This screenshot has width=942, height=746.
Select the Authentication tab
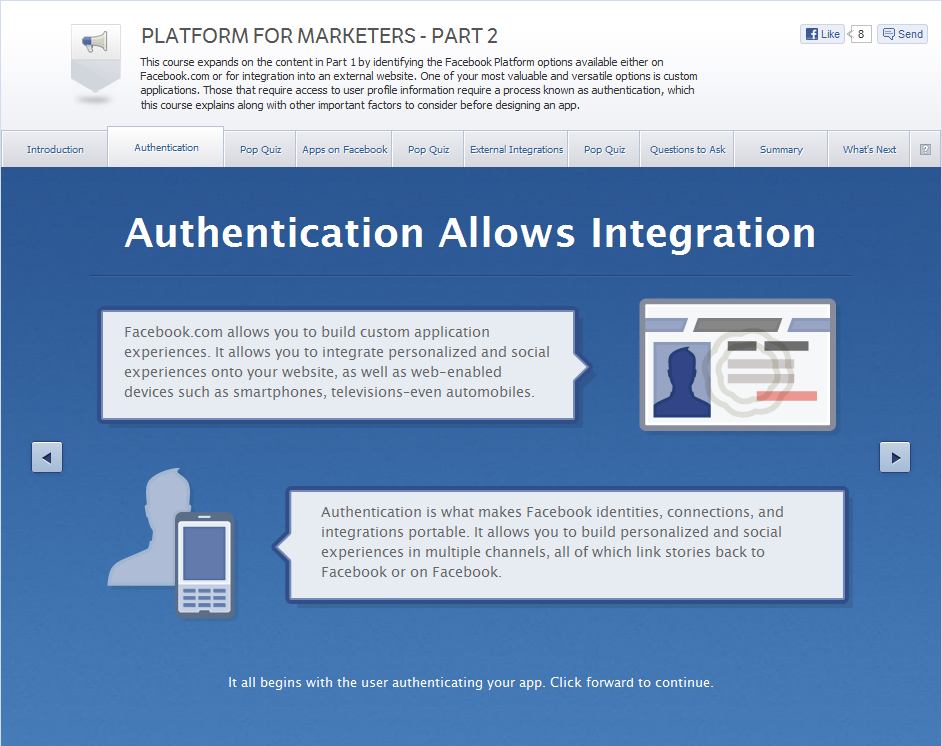coord(166,147)
